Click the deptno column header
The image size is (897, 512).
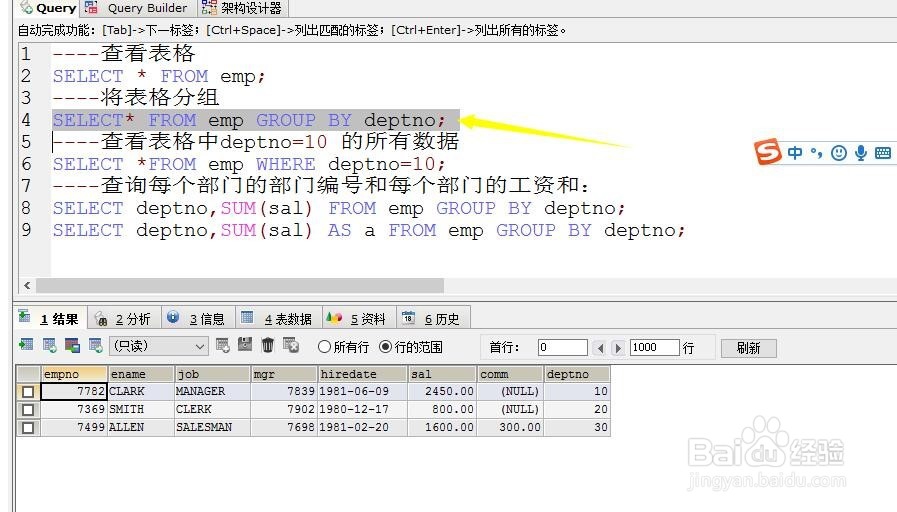pos(577,374)
